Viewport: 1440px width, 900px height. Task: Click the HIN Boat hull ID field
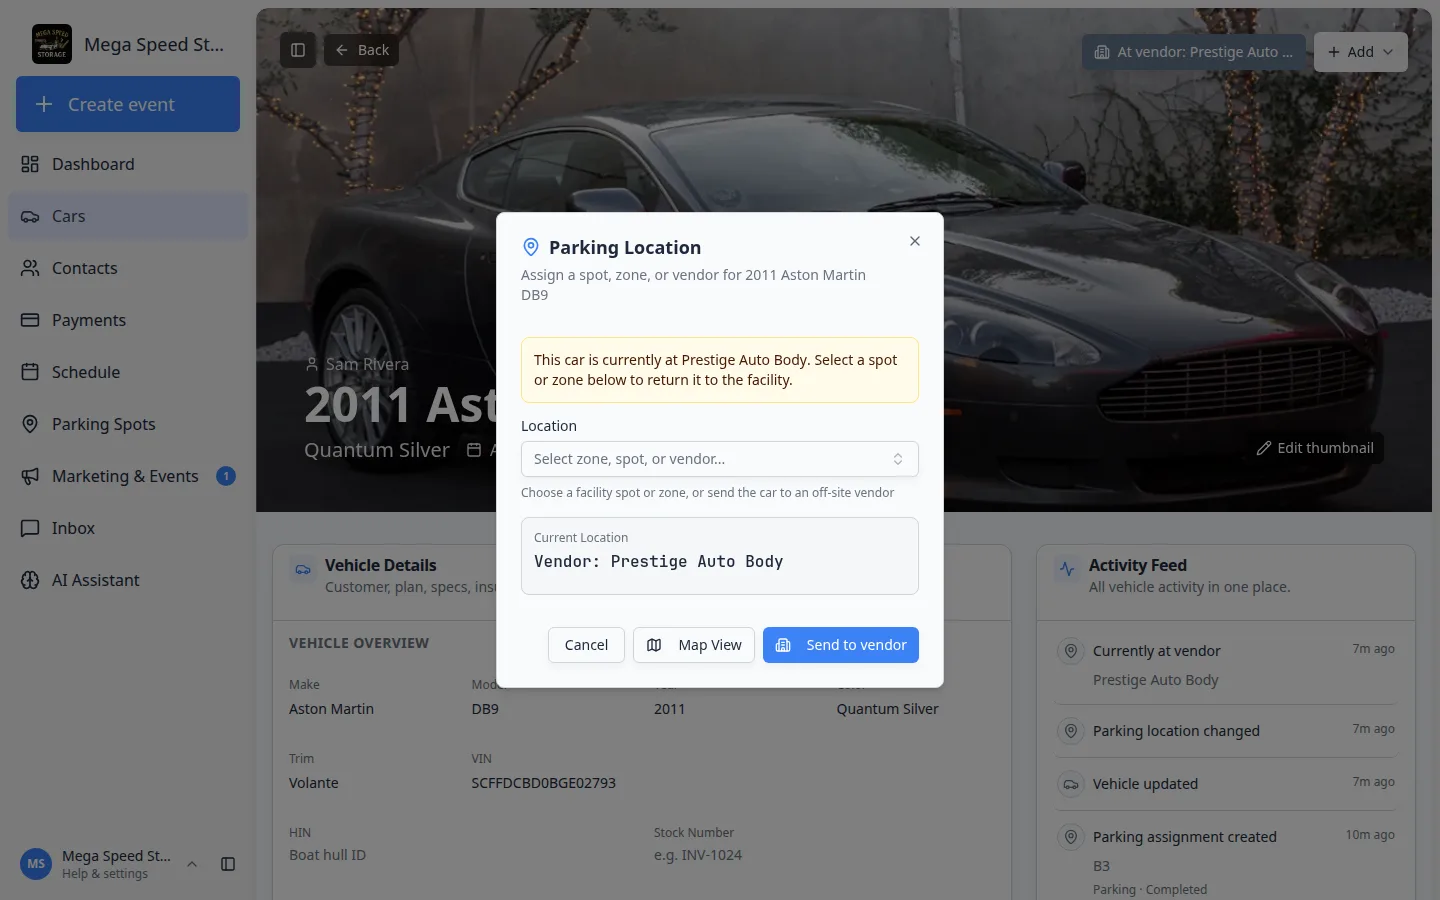(328, 855)
